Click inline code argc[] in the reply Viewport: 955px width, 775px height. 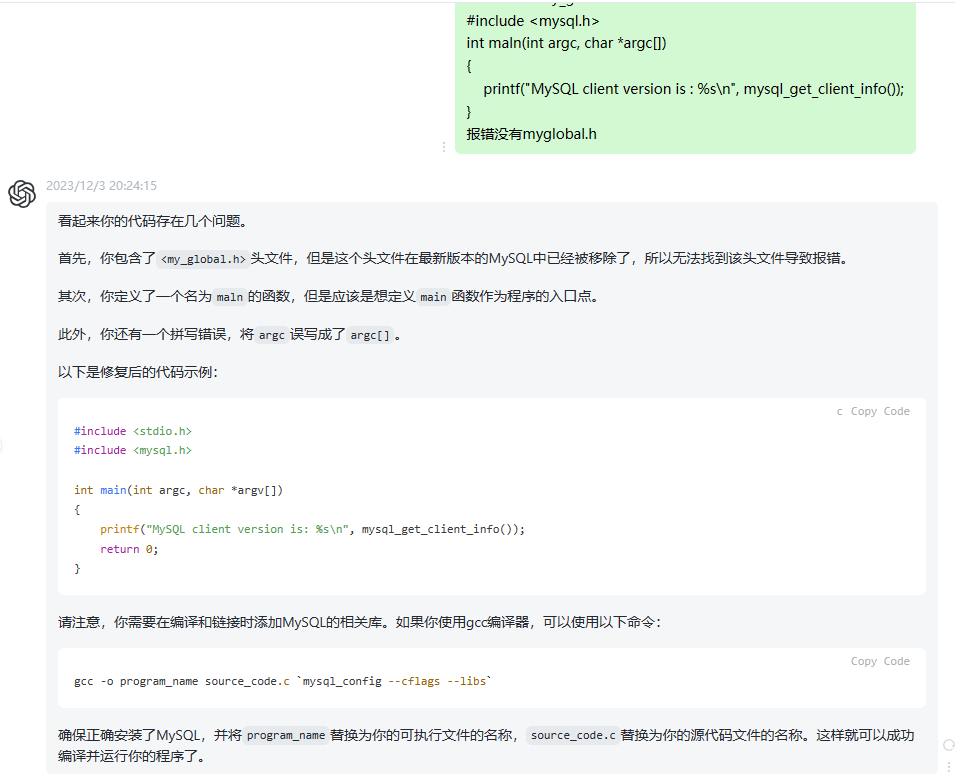pos(370,335)
